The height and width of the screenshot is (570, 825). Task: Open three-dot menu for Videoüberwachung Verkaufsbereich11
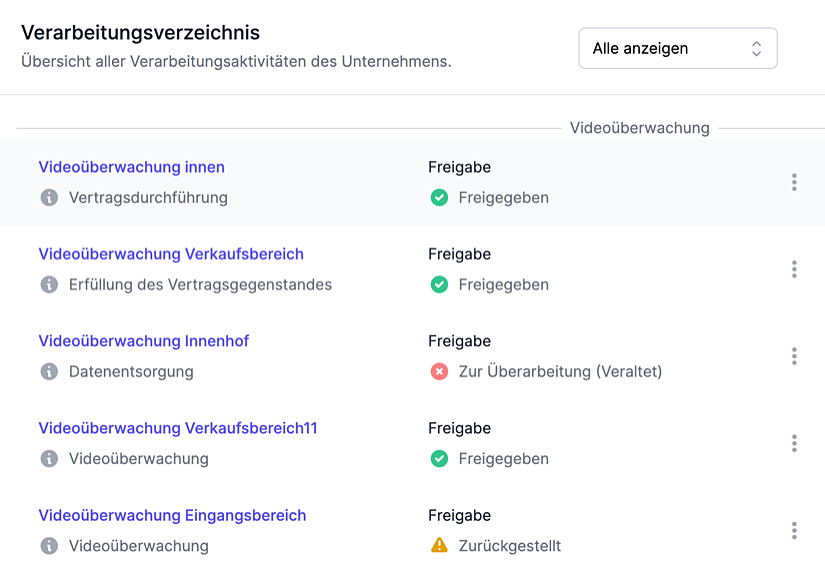pyautogui.click(x=794, y=443)
